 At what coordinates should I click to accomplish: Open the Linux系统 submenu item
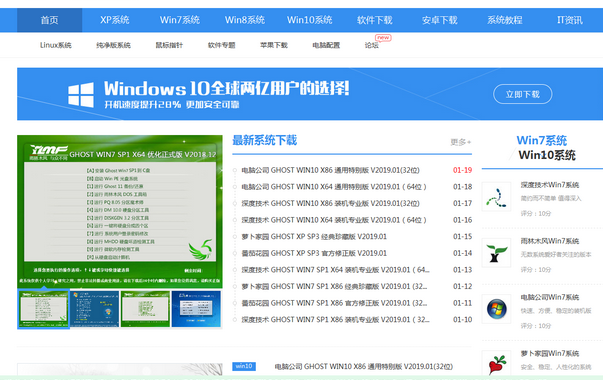coord(56,45)
